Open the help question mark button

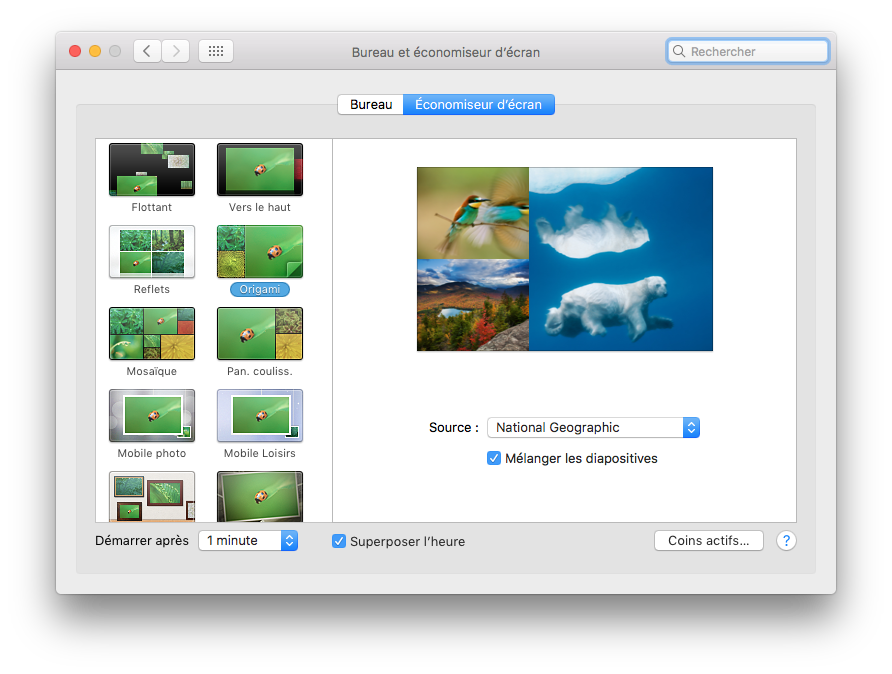786,541
